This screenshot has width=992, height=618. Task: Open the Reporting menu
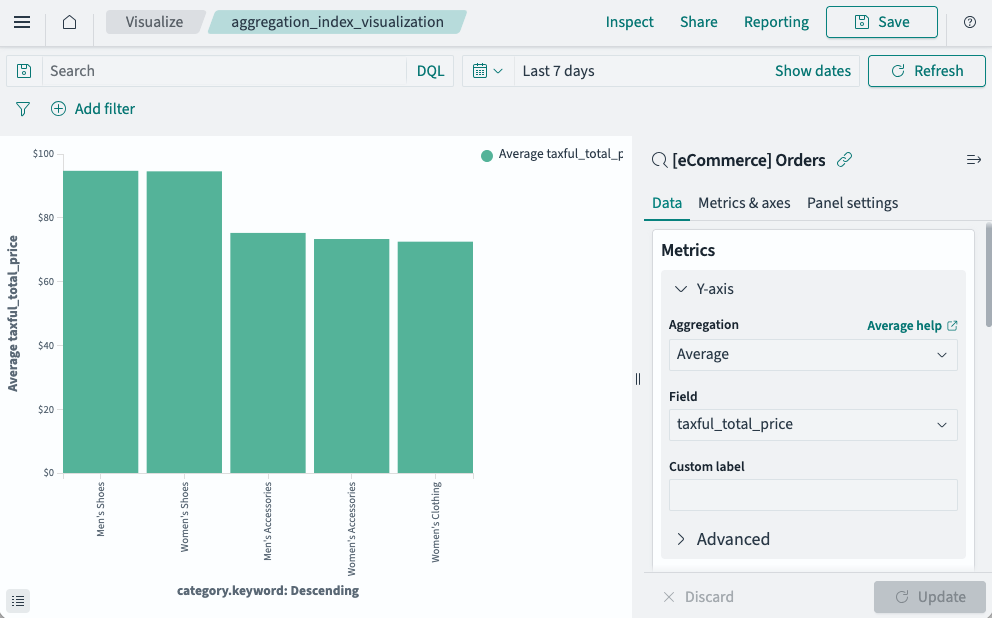[x=776, y=22]
